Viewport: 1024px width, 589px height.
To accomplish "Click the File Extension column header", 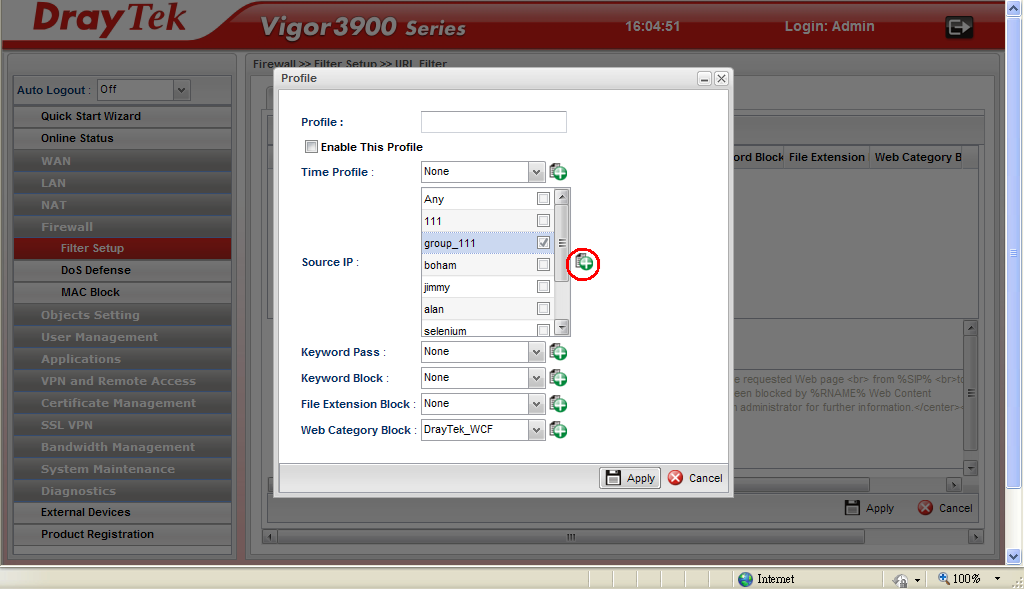I will point(826,157).
